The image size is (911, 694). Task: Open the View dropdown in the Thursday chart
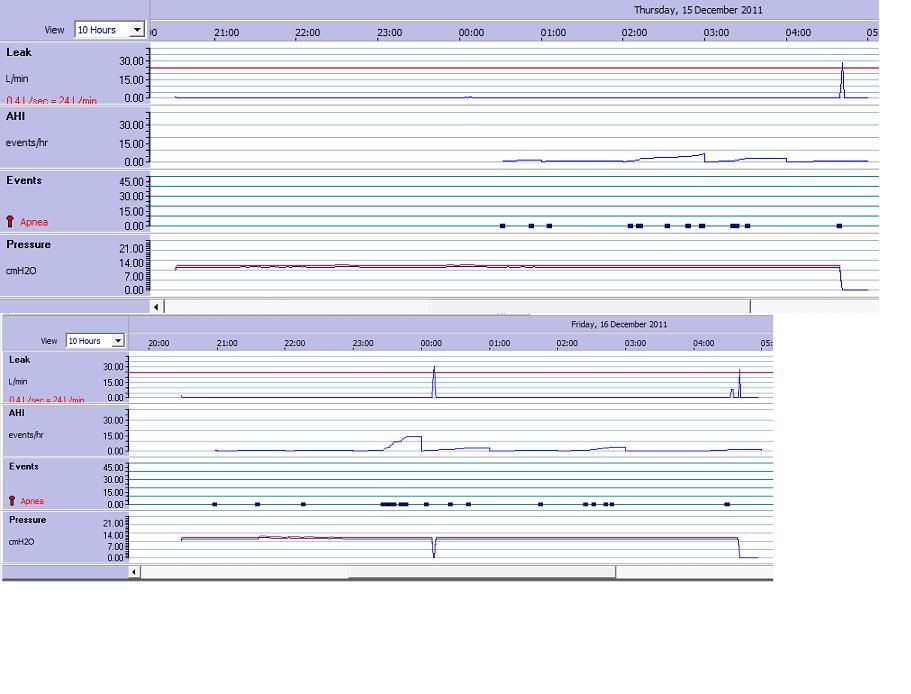click(x=137, y=30)
